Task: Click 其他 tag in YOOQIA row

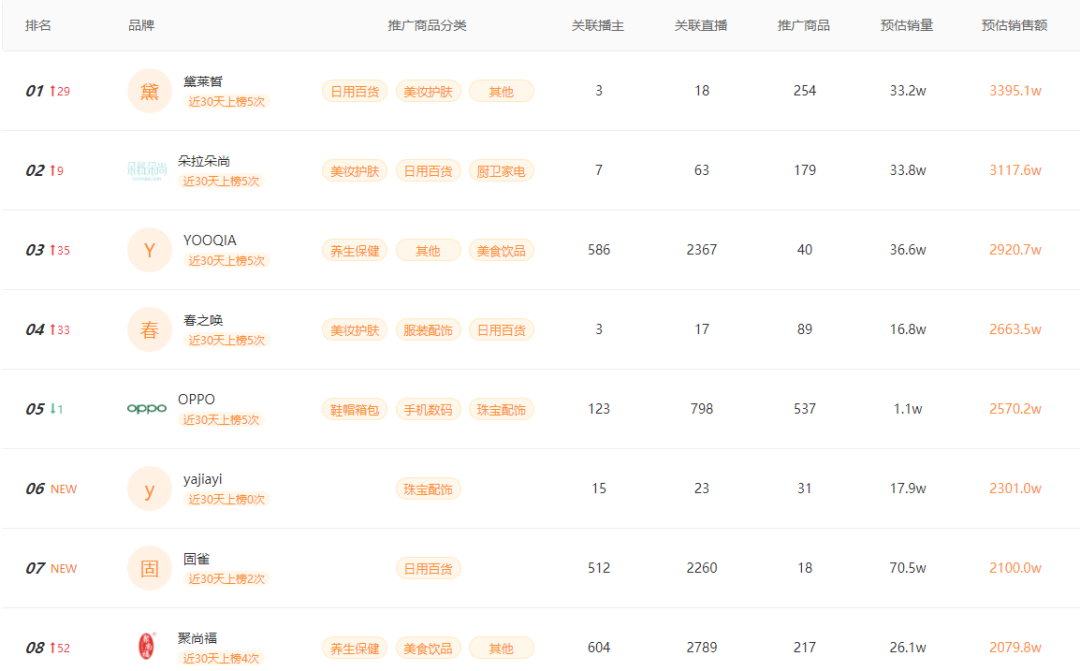Action: point(428,251)
